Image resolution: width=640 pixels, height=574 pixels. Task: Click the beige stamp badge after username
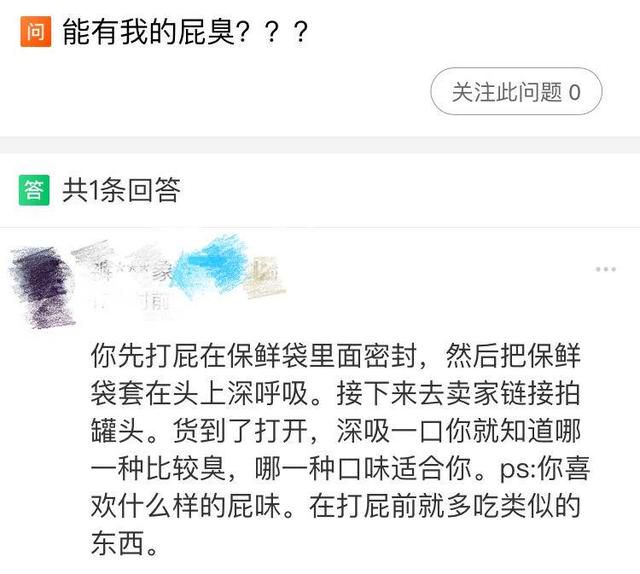click(x=264, y=276)
